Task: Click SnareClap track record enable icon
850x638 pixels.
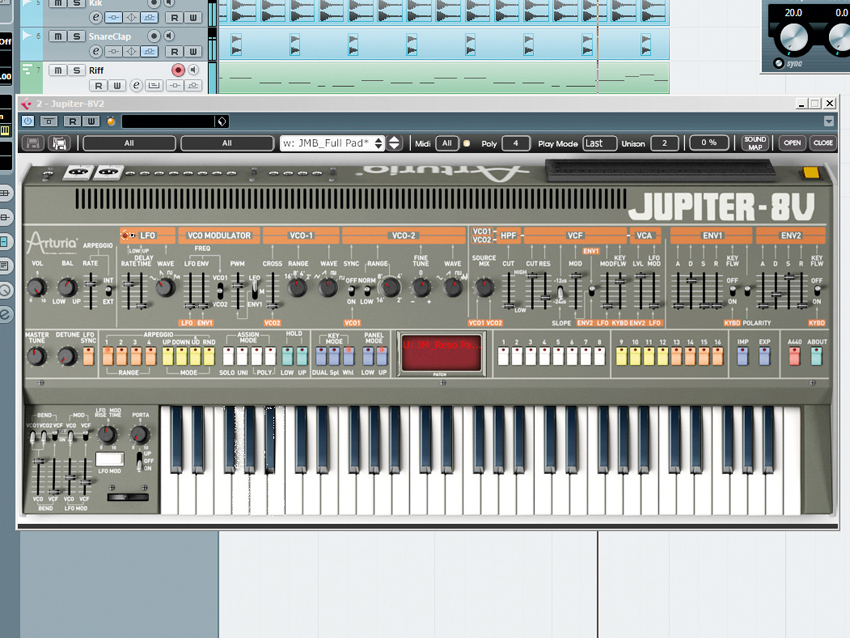Action: tap(154, 36)
